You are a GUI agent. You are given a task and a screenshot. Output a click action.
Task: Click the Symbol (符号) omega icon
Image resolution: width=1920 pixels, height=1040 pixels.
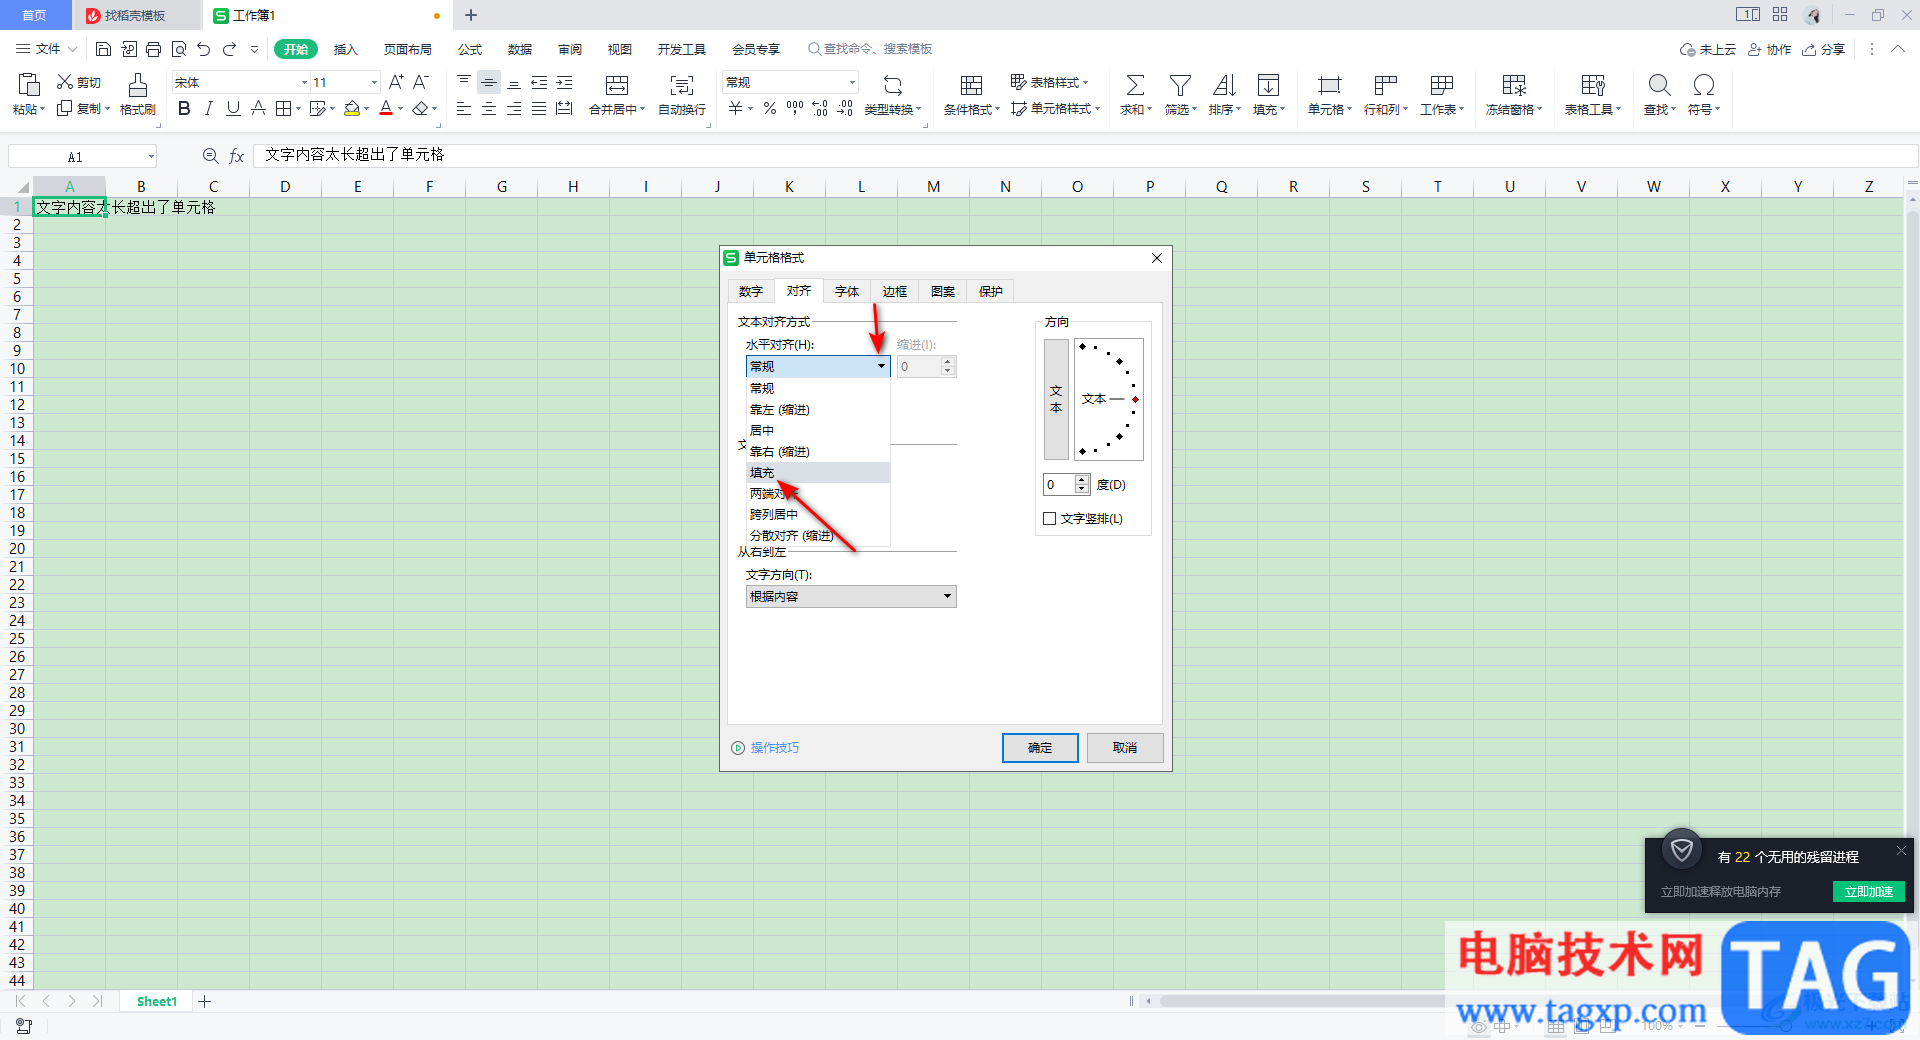1703,85
